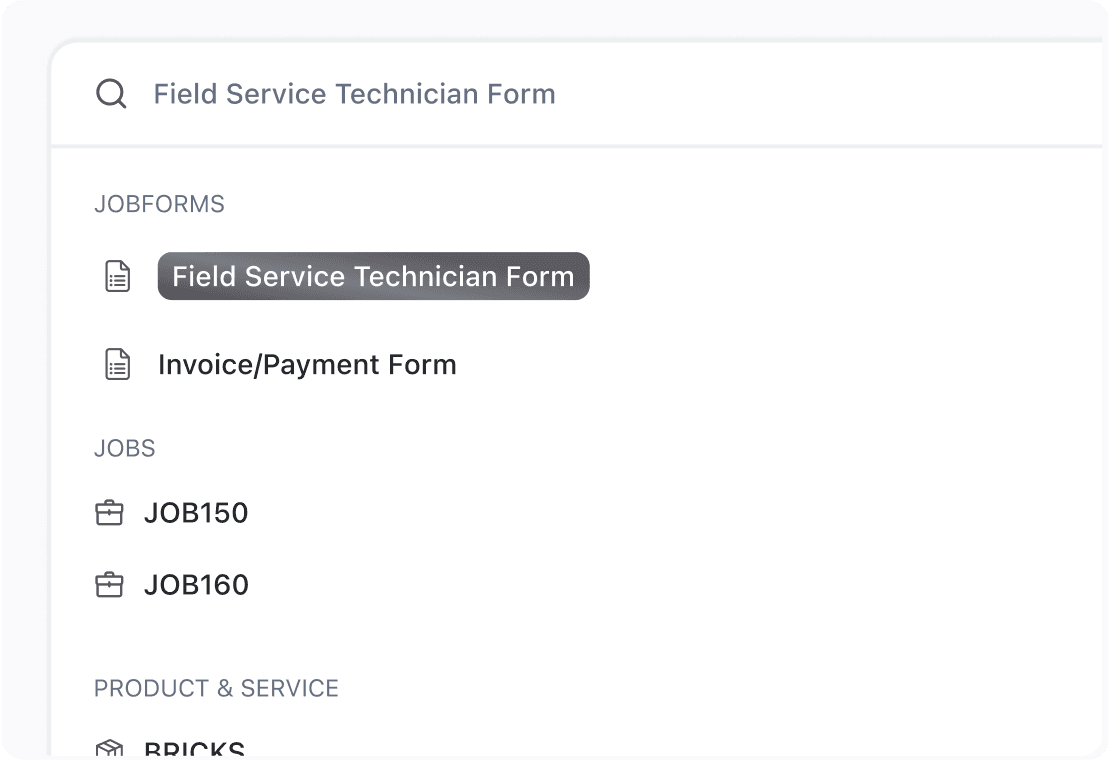Select the highlighted Field Service Technician Form result
1108x760 pixels.
(x=372, y=276)
